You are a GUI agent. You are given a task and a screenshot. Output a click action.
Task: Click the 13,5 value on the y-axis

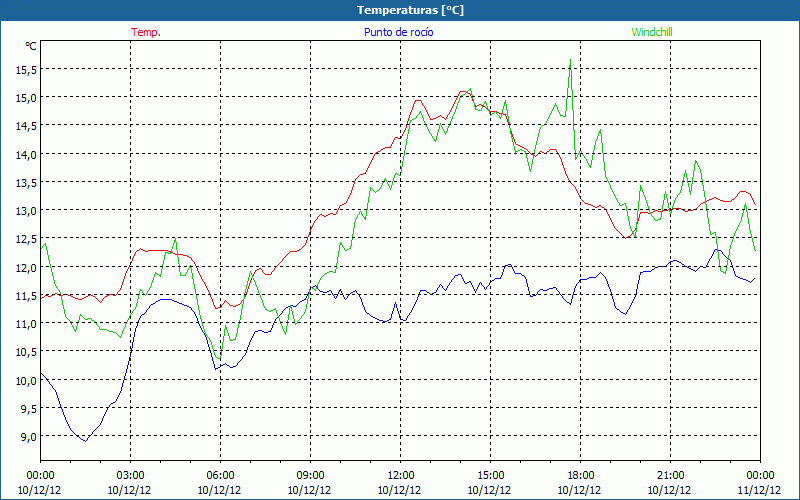coord(26,183)
